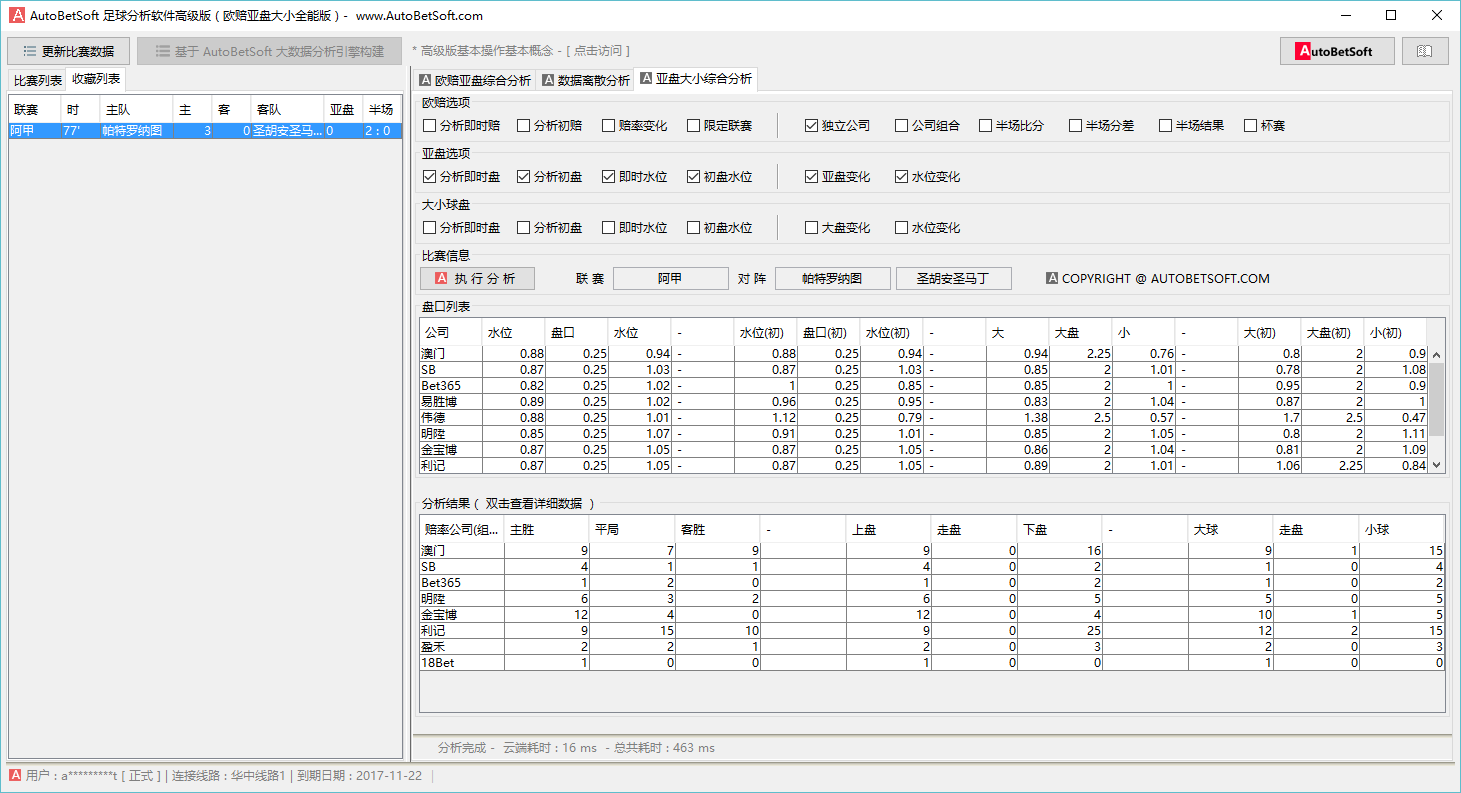Select 利记 row in 分析结果 table
The image size is (1461, 793).
pos(932,631)
